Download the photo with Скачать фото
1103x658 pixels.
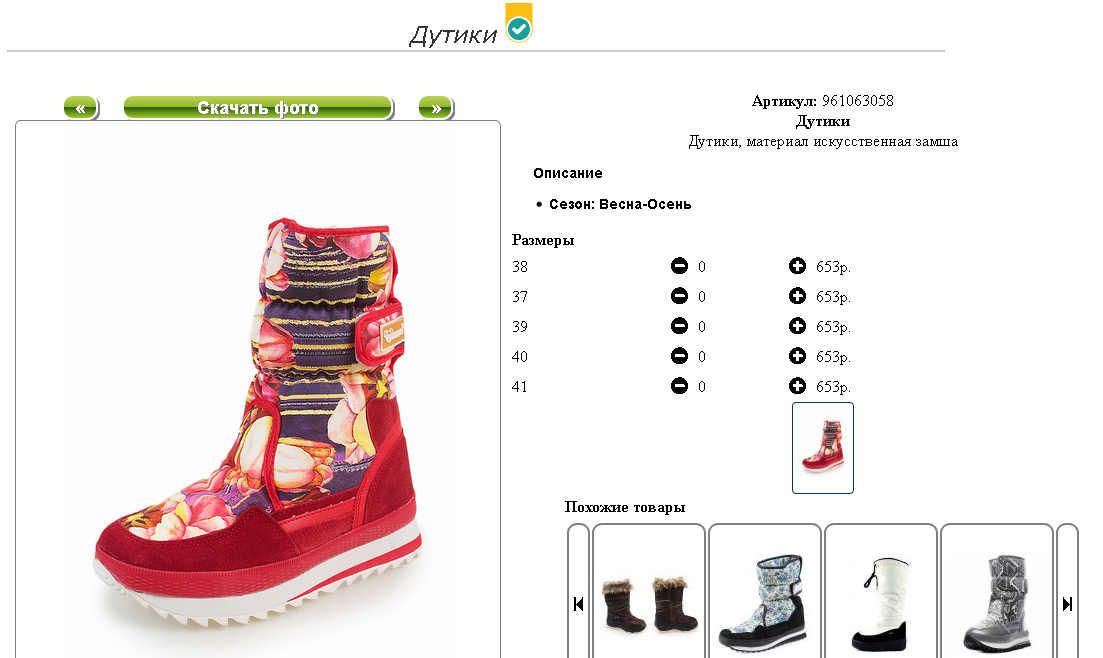[x=258, y=108]
